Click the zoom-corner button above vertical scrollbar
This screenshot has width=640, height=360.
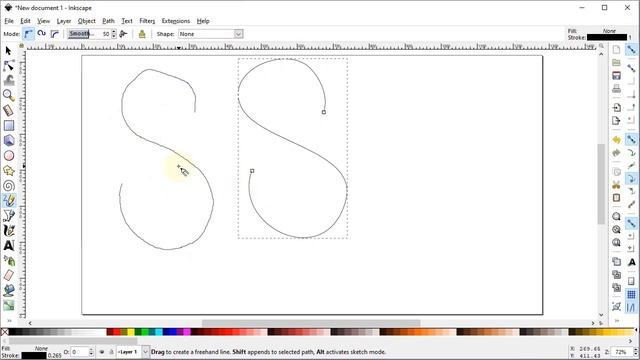[x=601, y=46]
